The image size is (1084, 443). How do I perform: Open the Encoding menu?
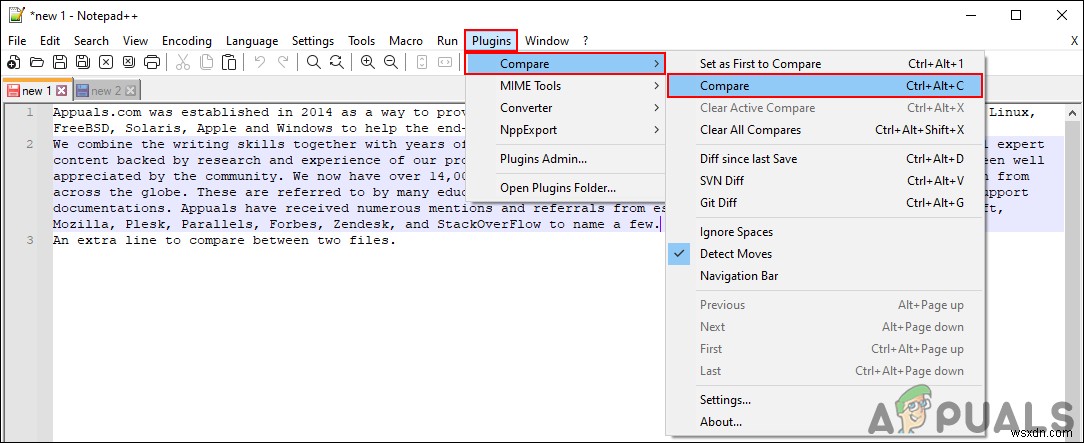pyautogui.click(x=187, y=41)
